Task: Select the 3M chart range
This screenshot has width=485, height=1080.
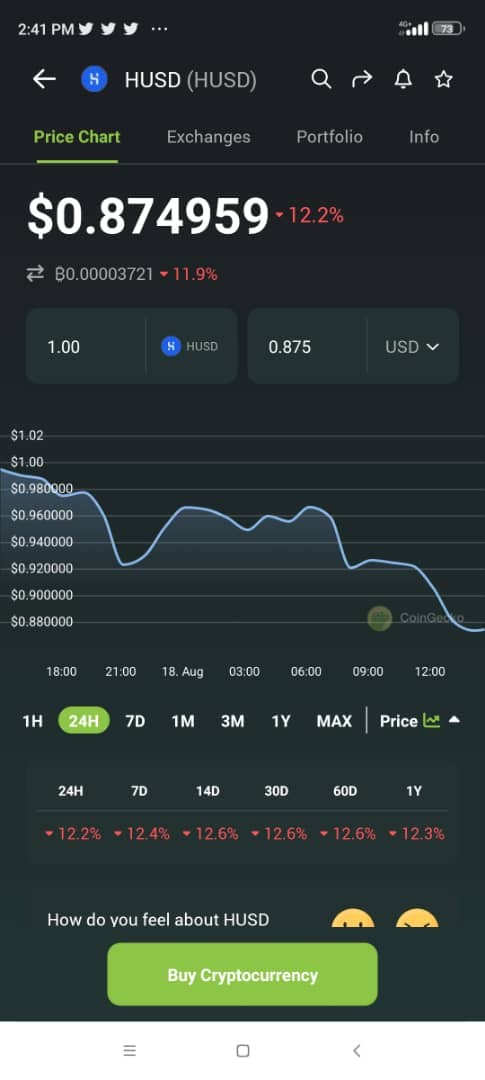Action: tap(232, 721)
